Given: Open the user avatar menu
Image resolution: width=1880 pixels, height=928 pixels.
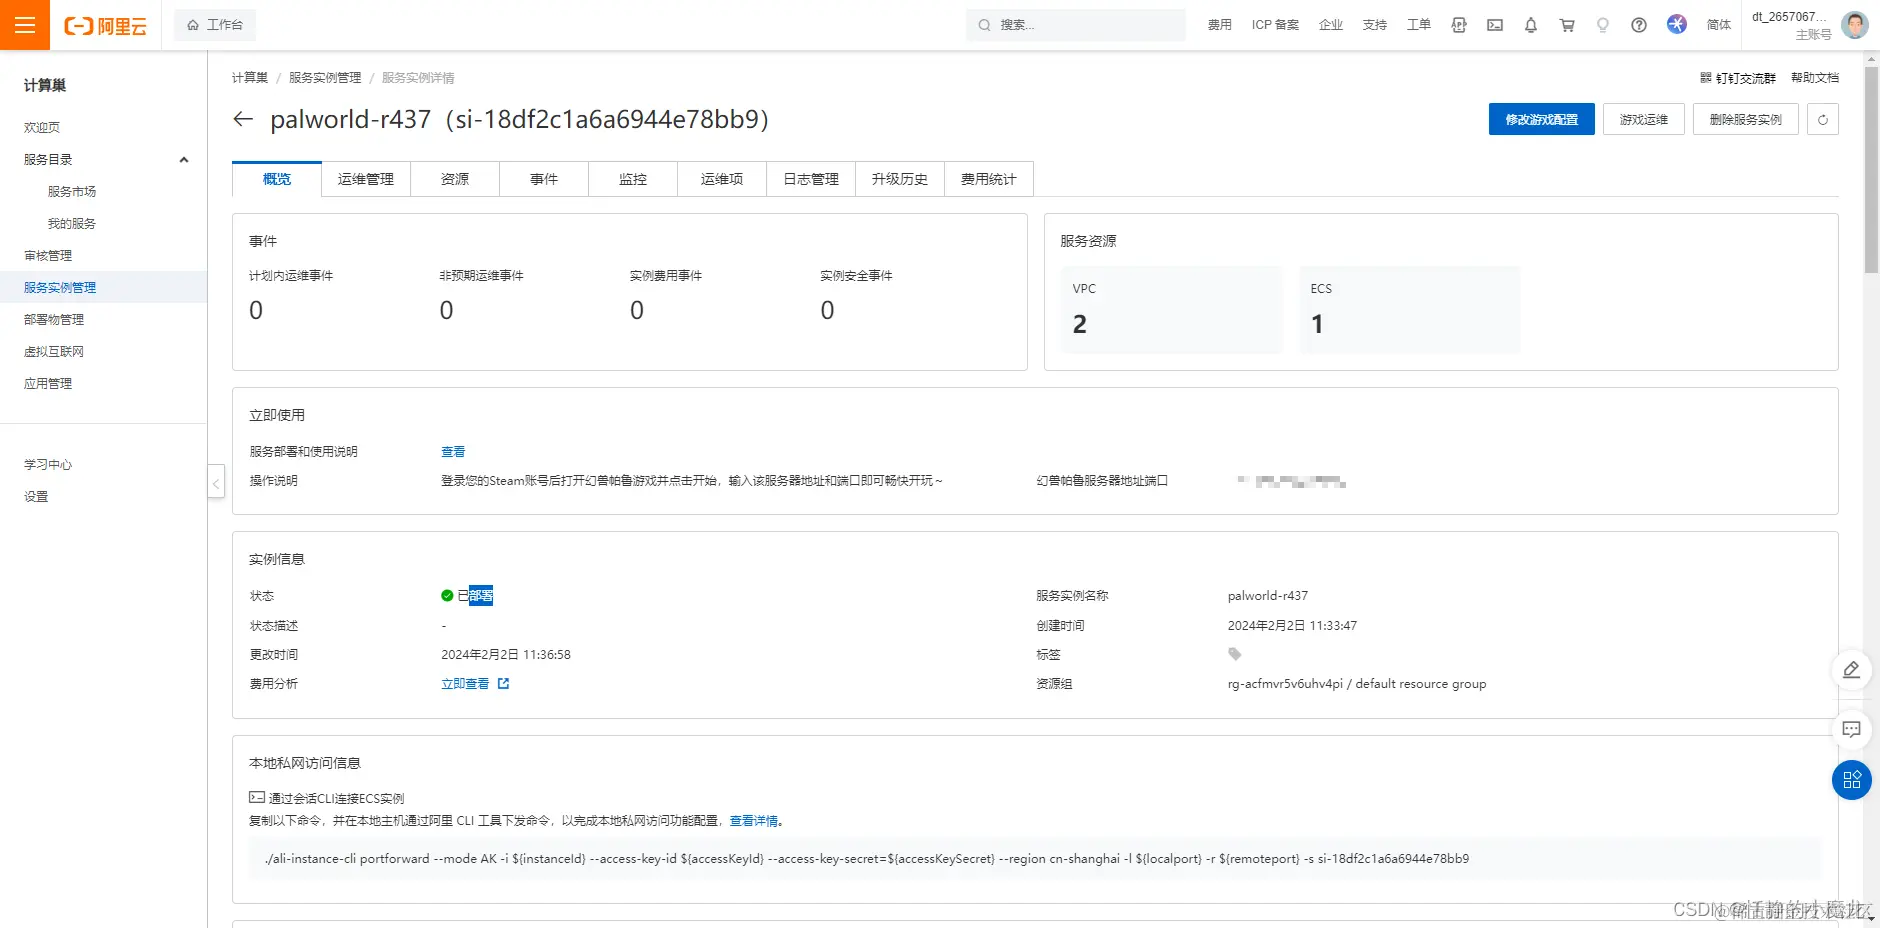Looking at the screenshot, I should point(1855,25).
